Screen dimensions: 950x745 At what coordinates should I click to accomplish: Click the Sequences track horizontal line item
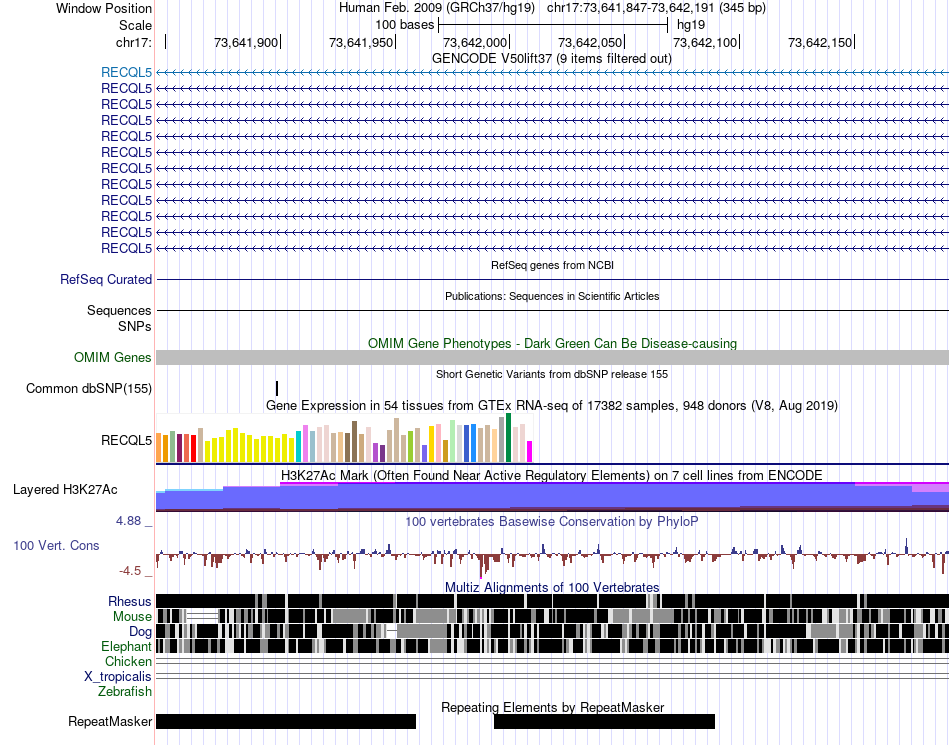point(552,311)
